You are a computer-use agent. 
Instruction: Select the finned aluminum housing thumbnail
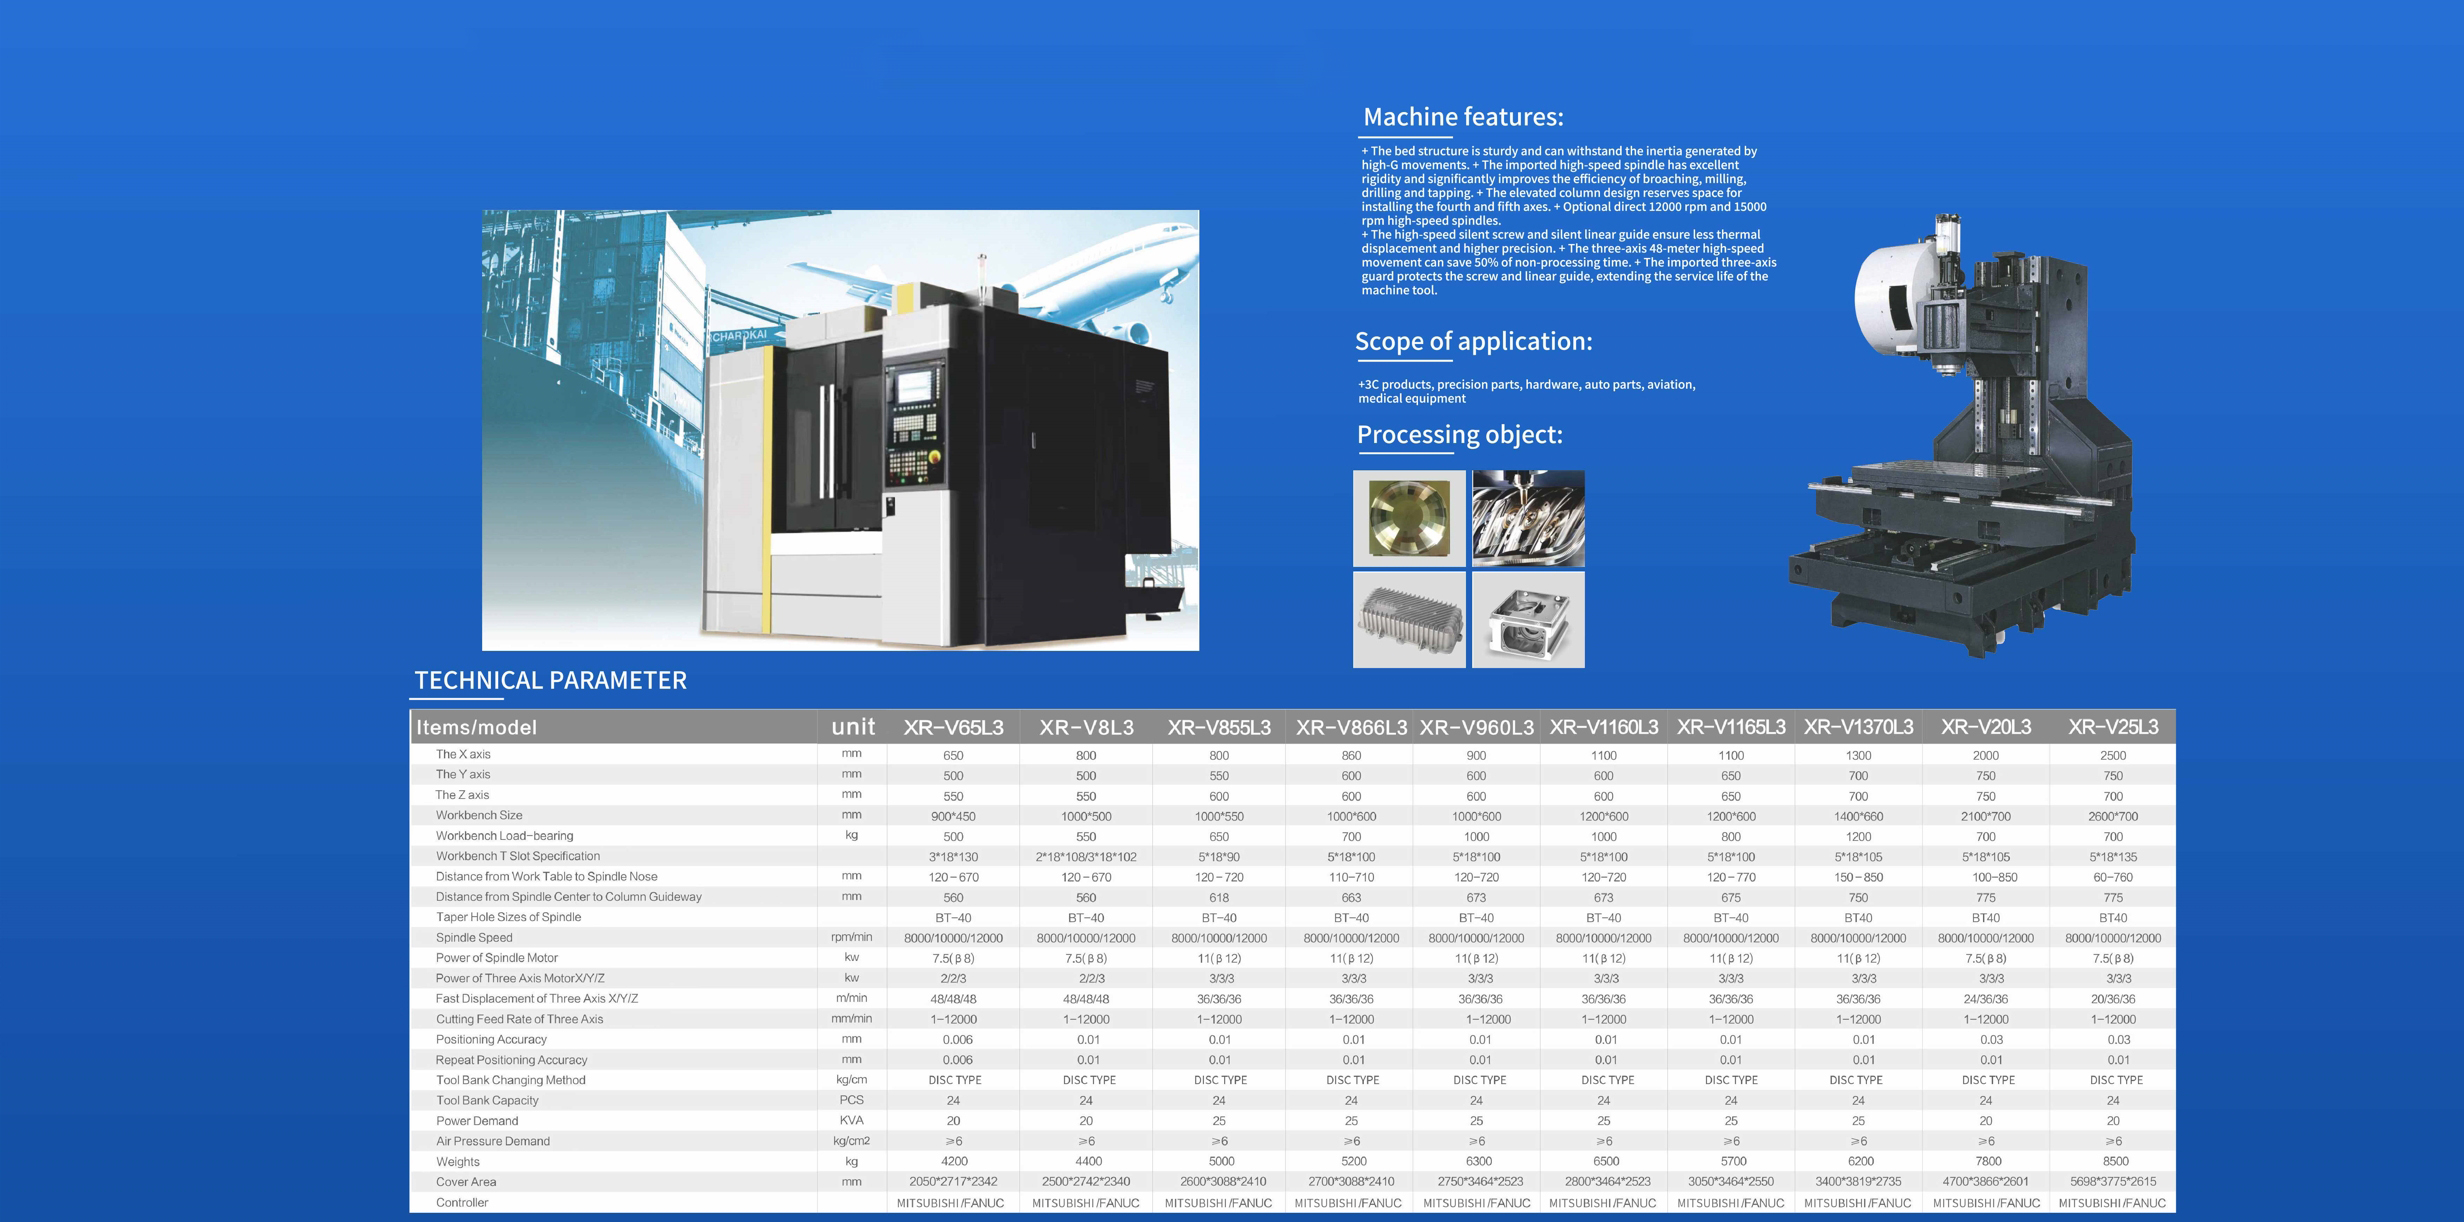1408,619
